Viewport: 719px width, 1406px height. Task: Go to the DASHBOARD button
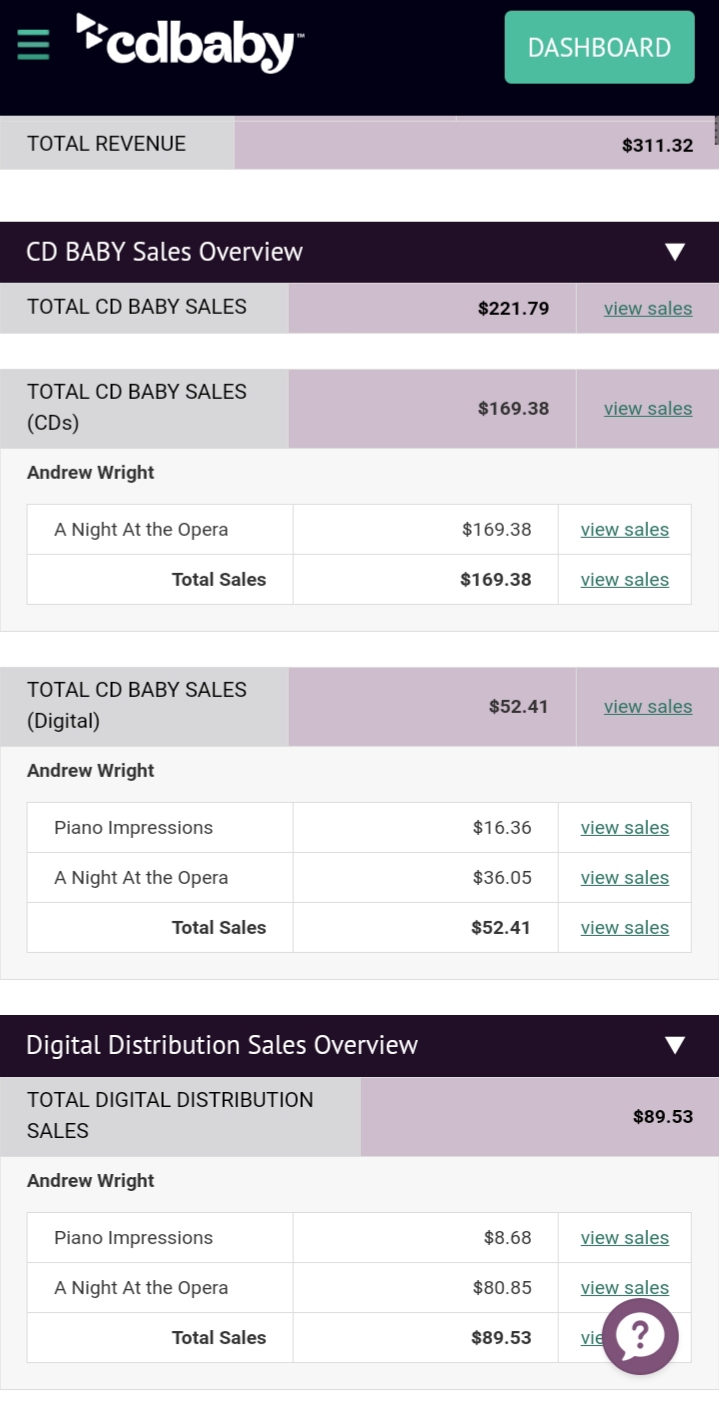599,47
